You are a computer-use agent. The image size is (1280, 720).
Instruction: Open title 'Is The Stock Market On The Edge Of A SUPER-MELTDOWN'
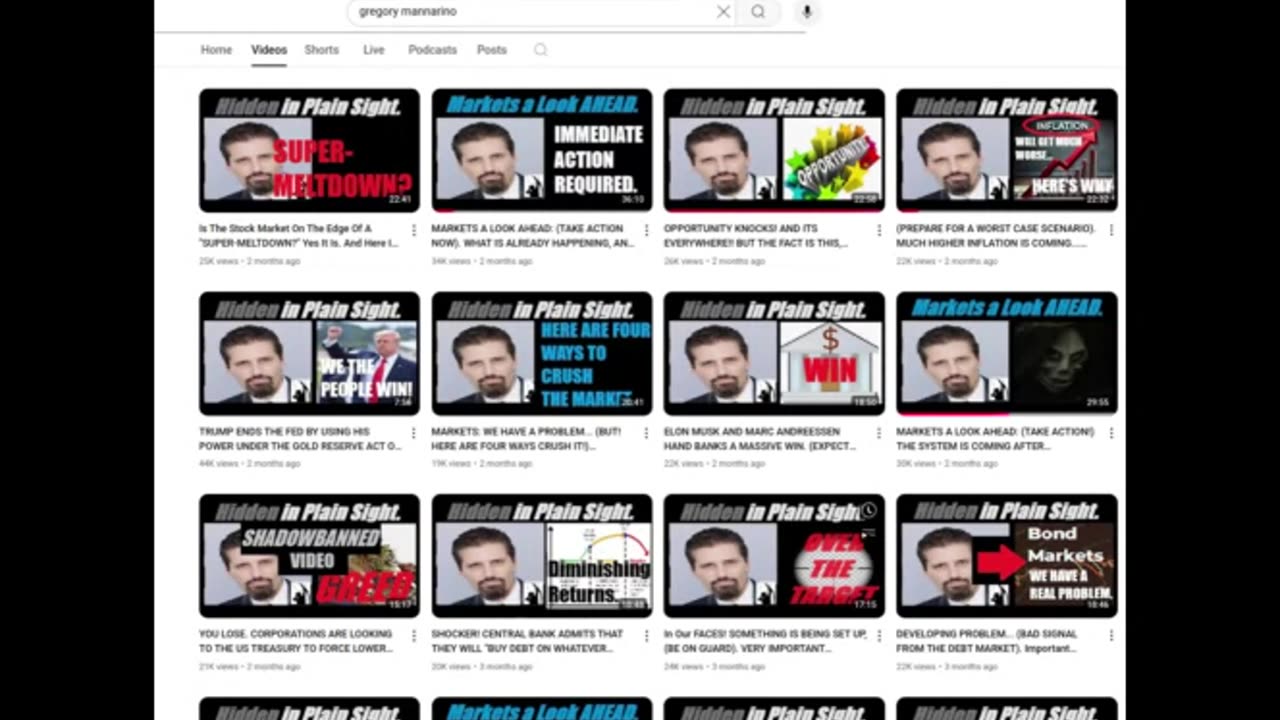coord(298,236)
